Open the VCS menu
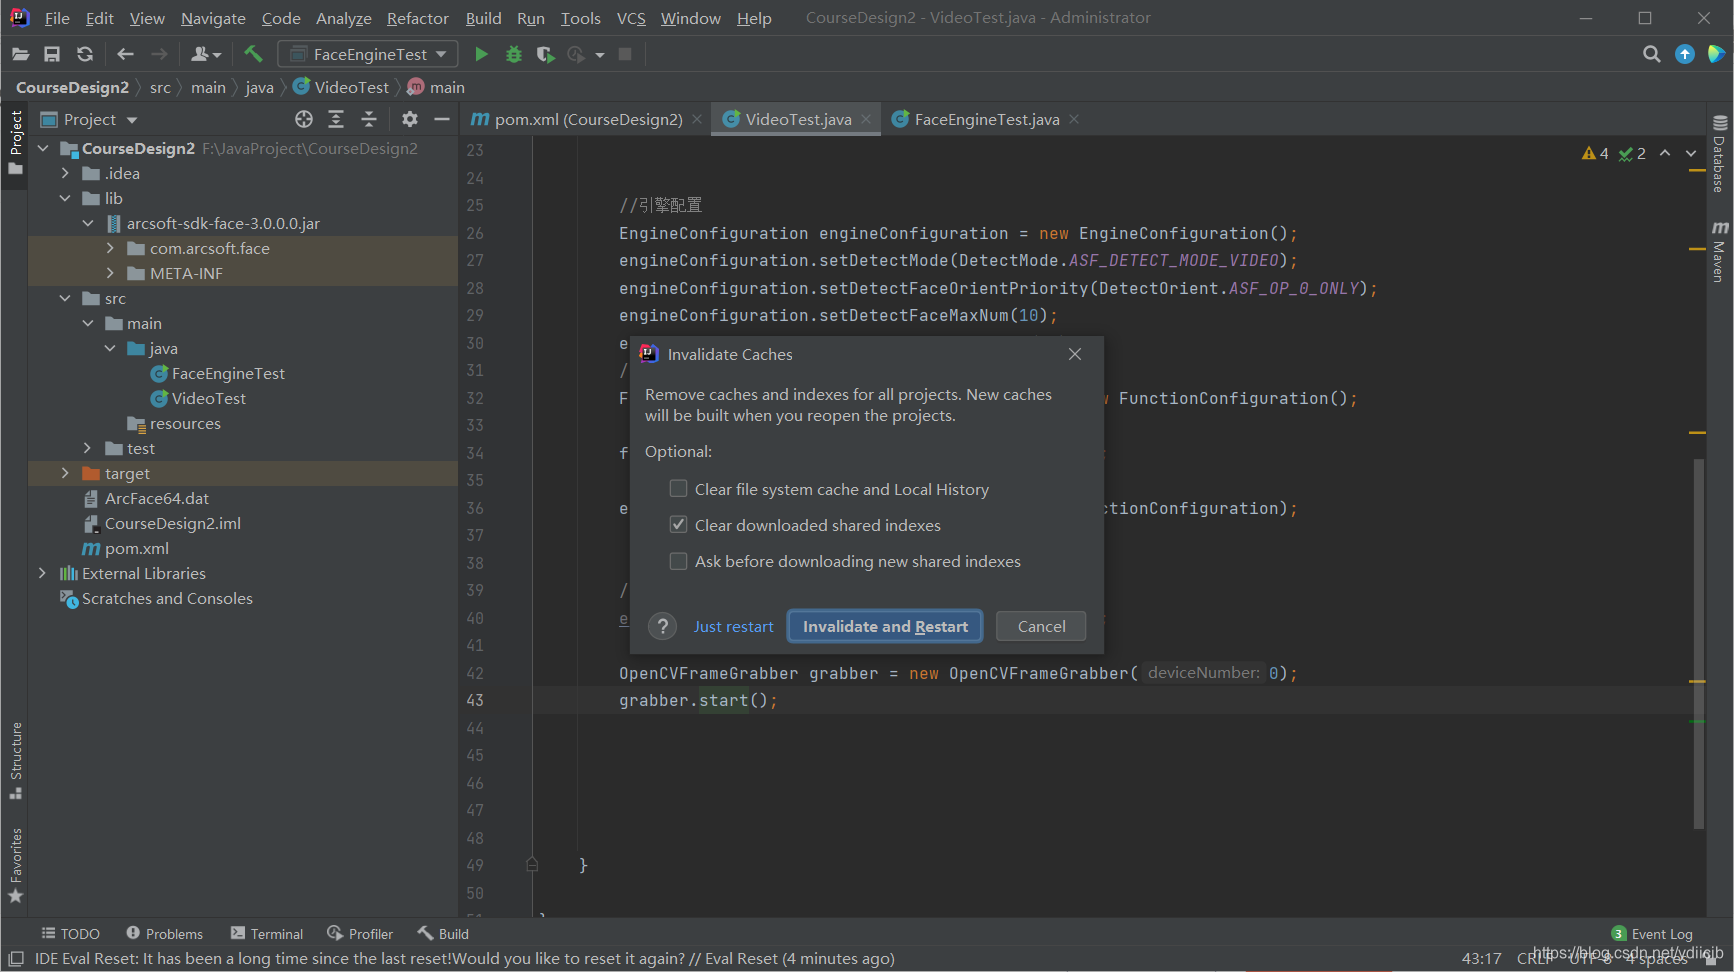 pos(631,18)
